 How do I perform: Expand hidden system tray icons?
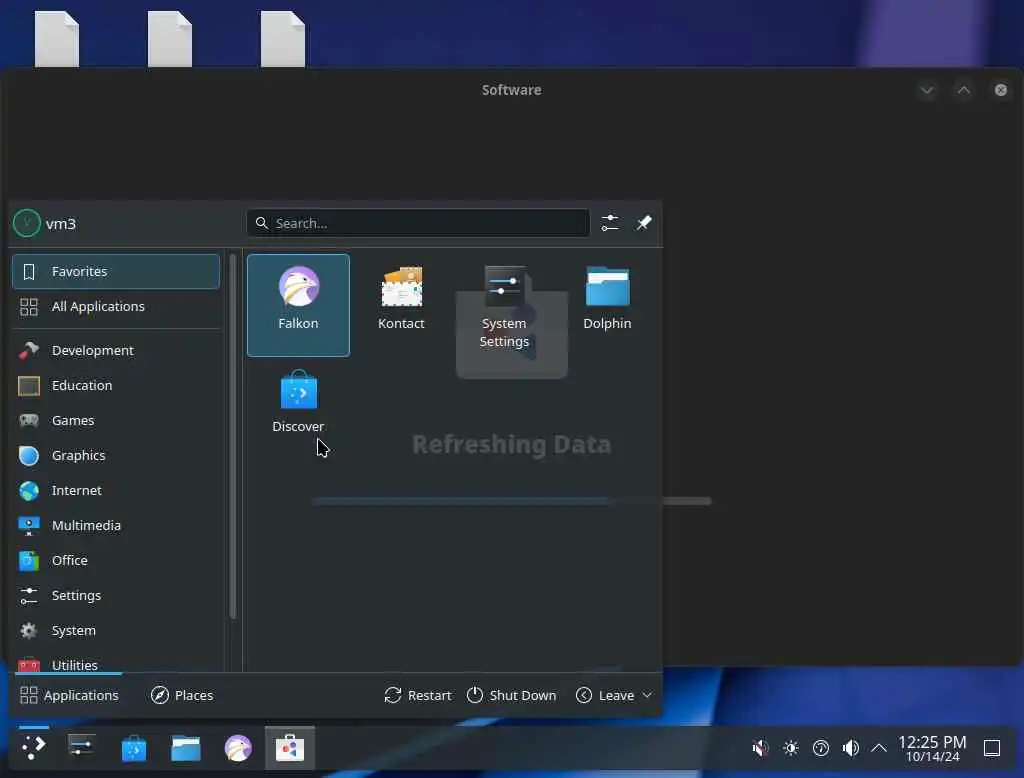point(879,748)
